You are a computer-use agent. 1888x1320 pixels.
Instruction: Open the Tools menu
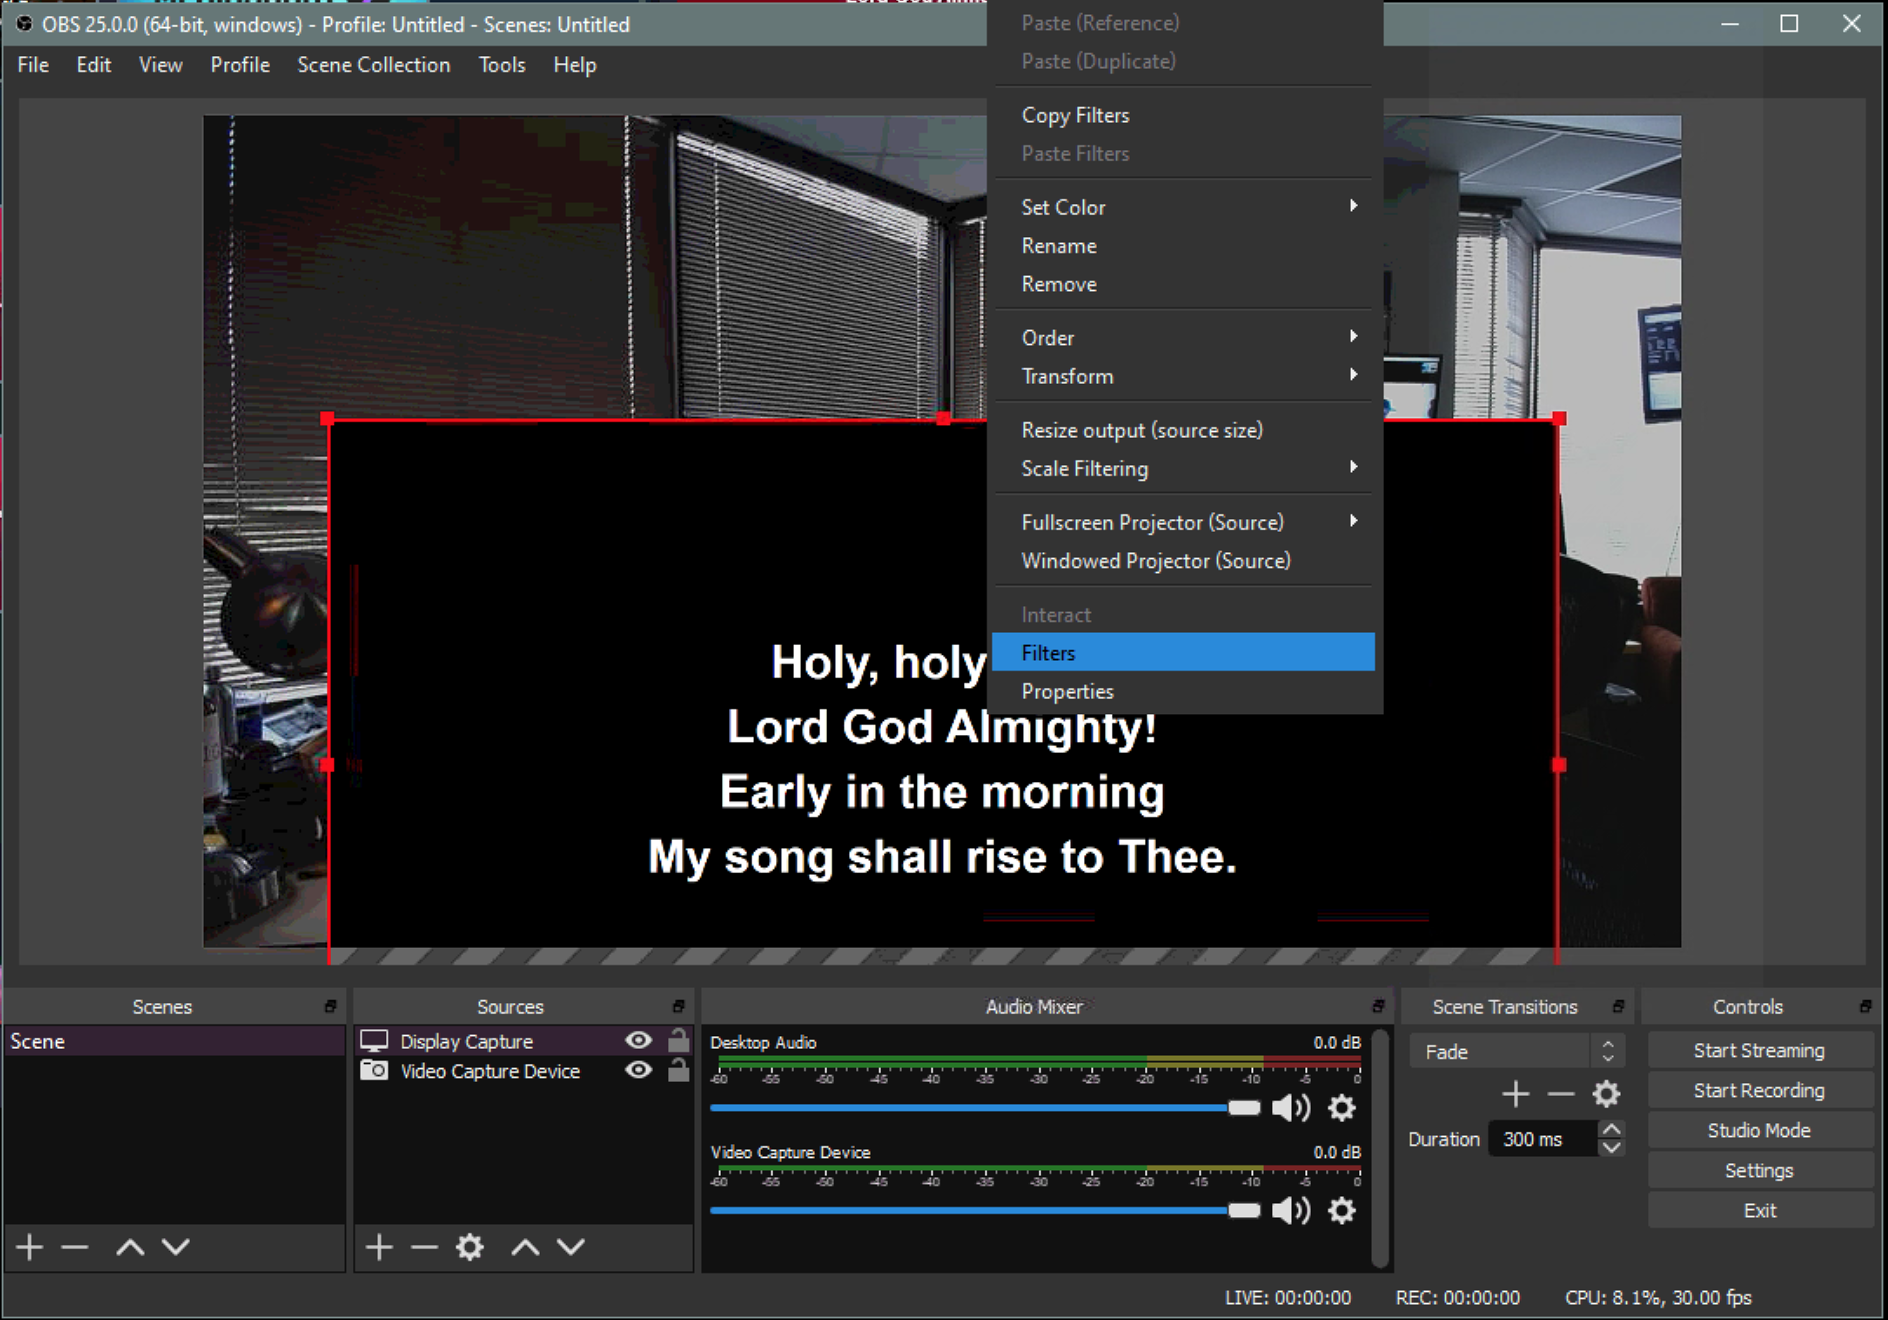(501, 65)
